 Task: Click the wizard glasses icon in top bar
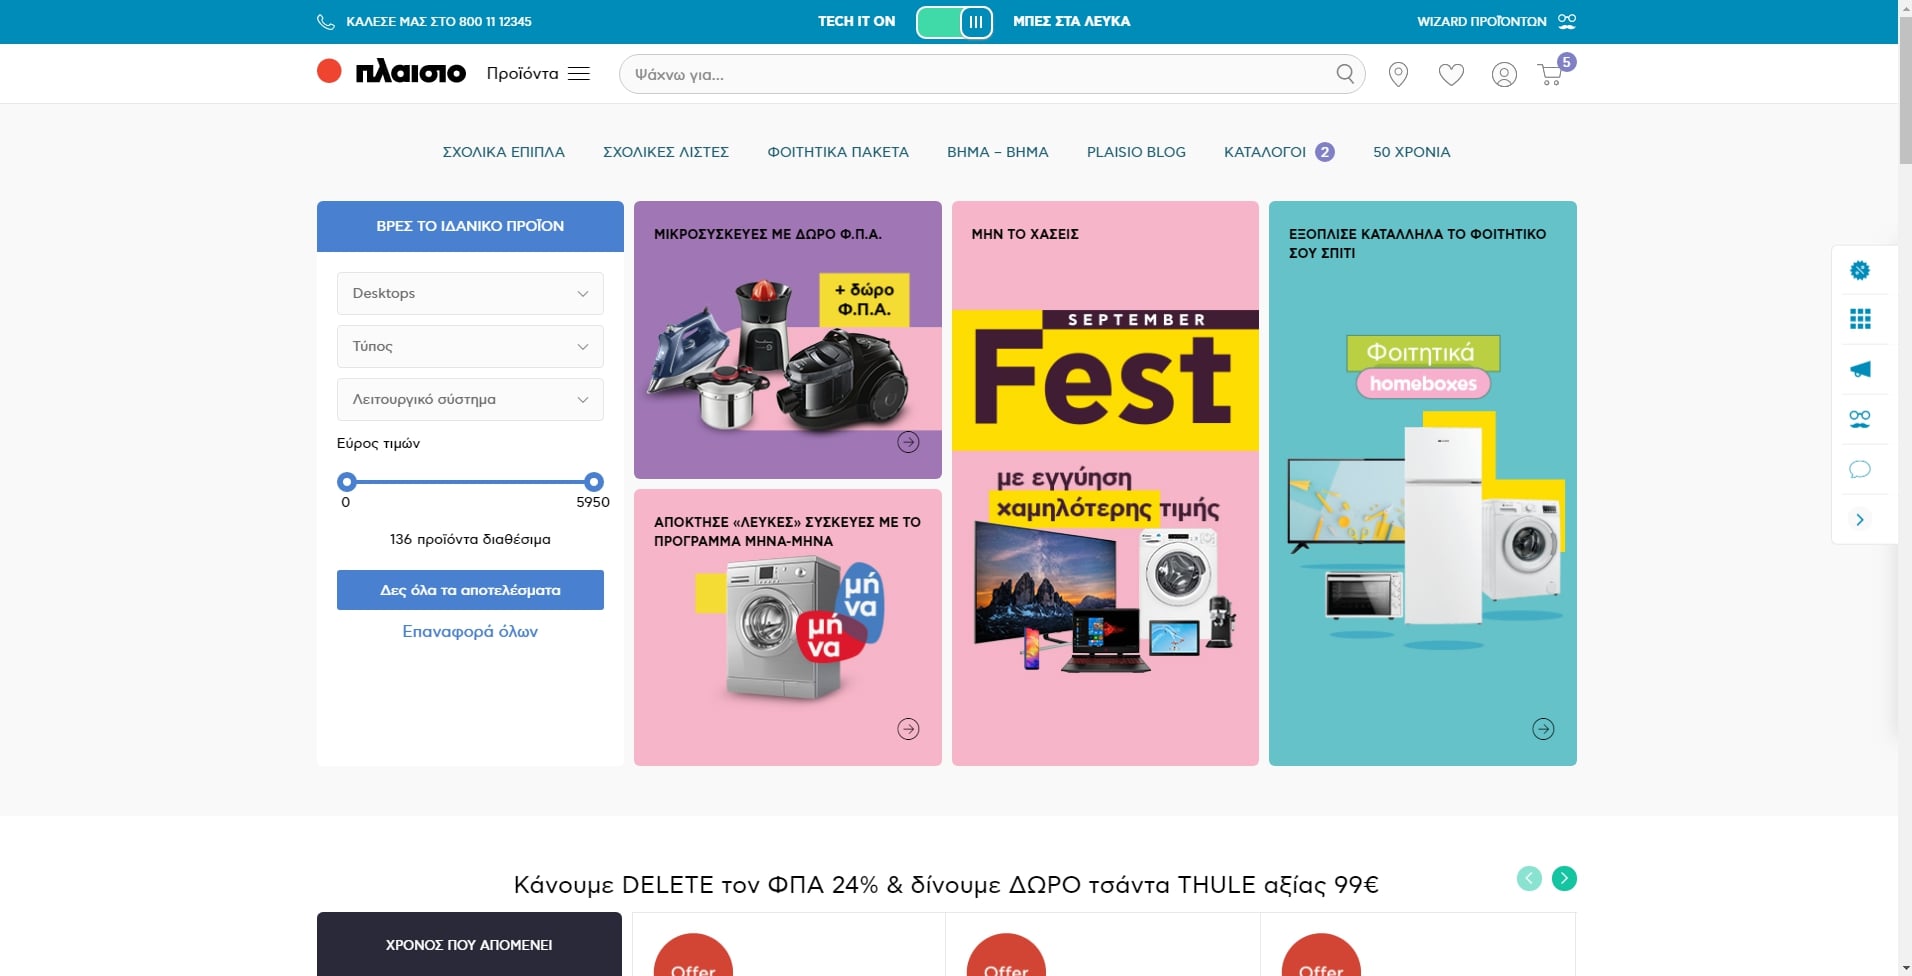pos(1567,21)
